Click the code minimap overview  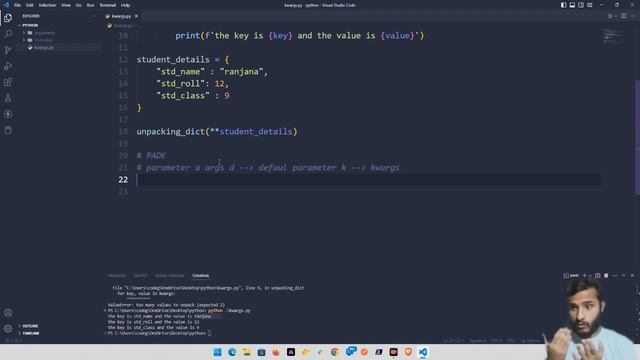tap(614, 36)
